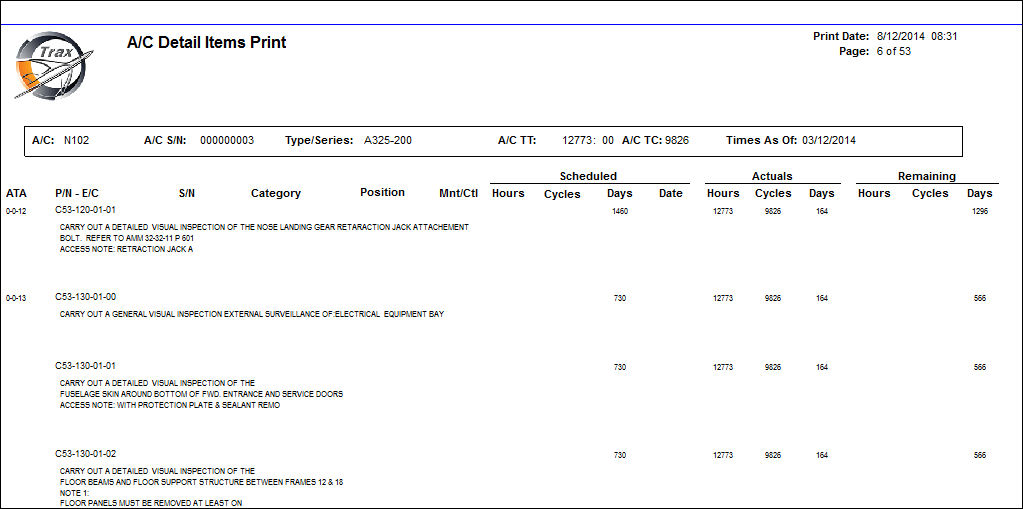Click the protection plate & sealant access note
This screenshot has height=509, width=1023.
pos(170,405)
